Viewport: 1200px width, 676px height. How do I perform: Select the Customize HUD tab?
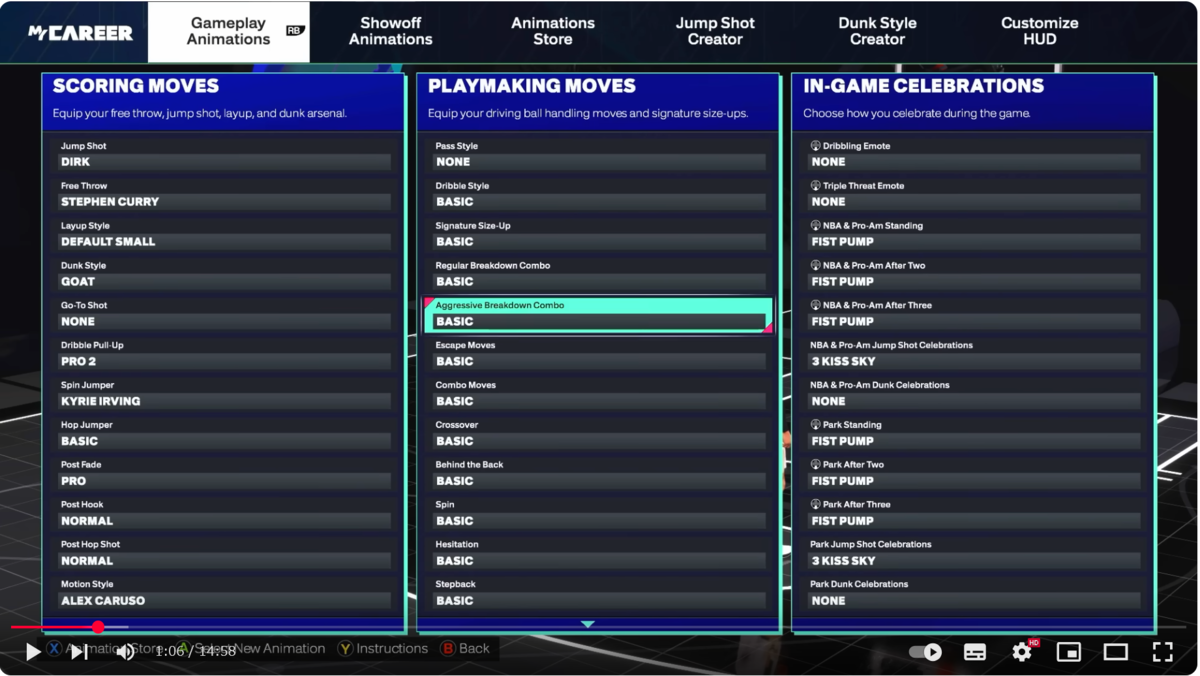[1040, 31]
